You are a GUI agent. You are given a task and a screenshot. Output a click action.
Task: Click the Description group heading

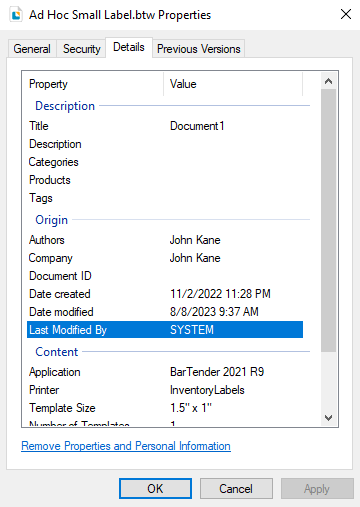click(65, 106)
